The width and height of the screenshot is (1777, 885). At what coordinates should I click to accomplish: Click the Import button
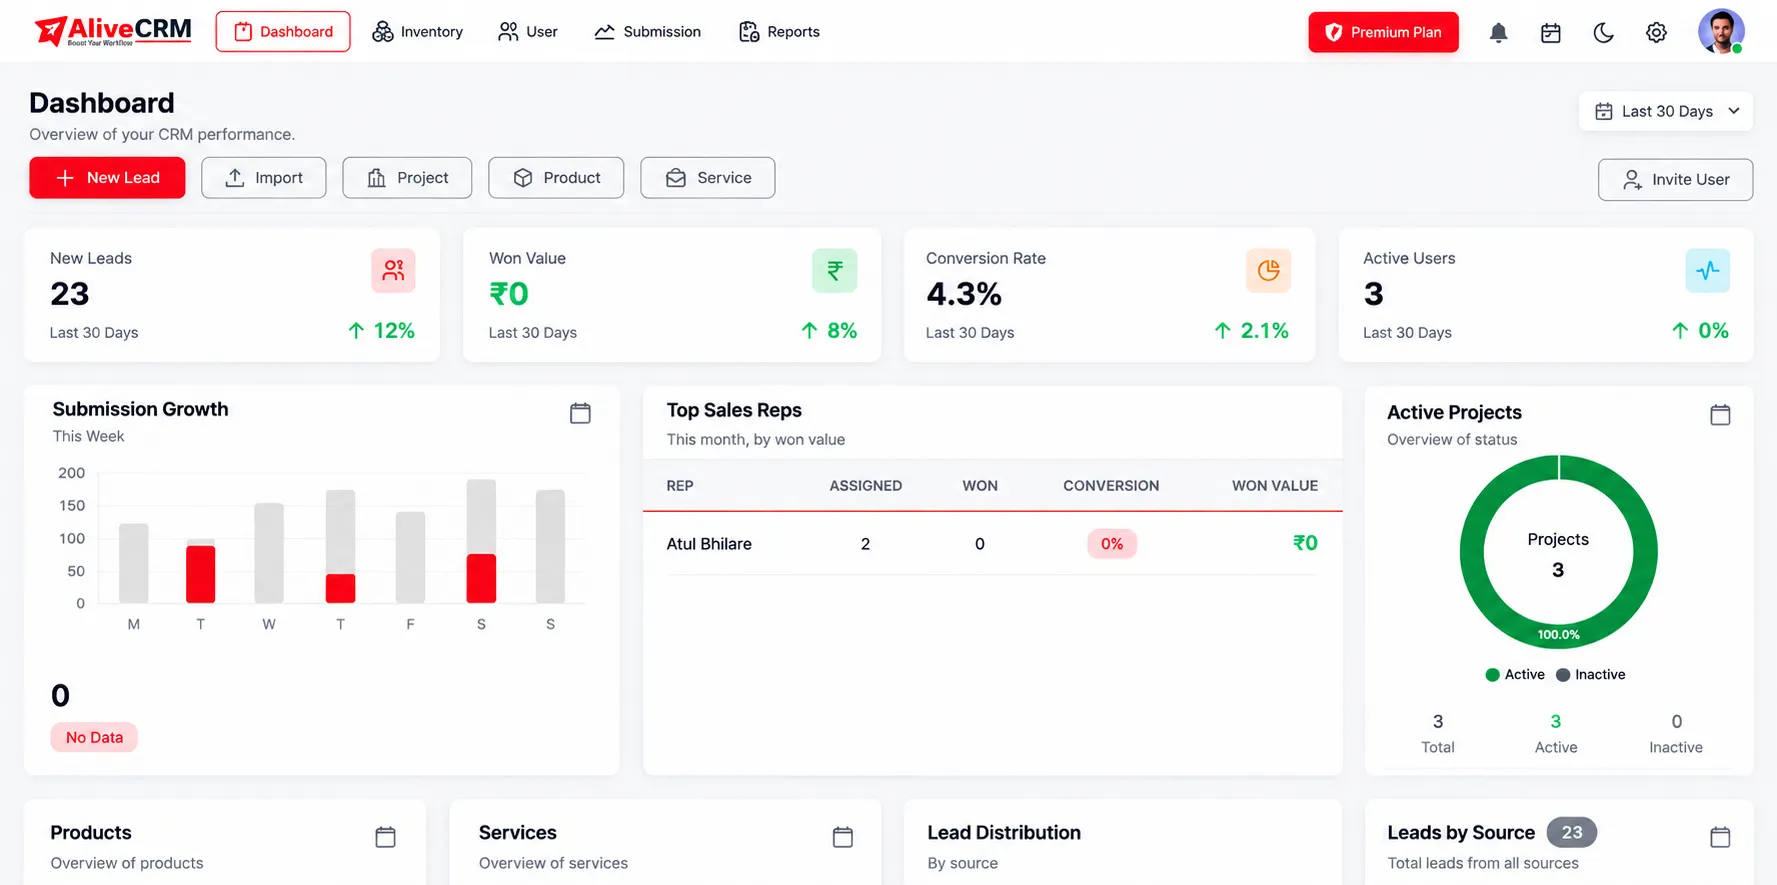coord(264,178)
